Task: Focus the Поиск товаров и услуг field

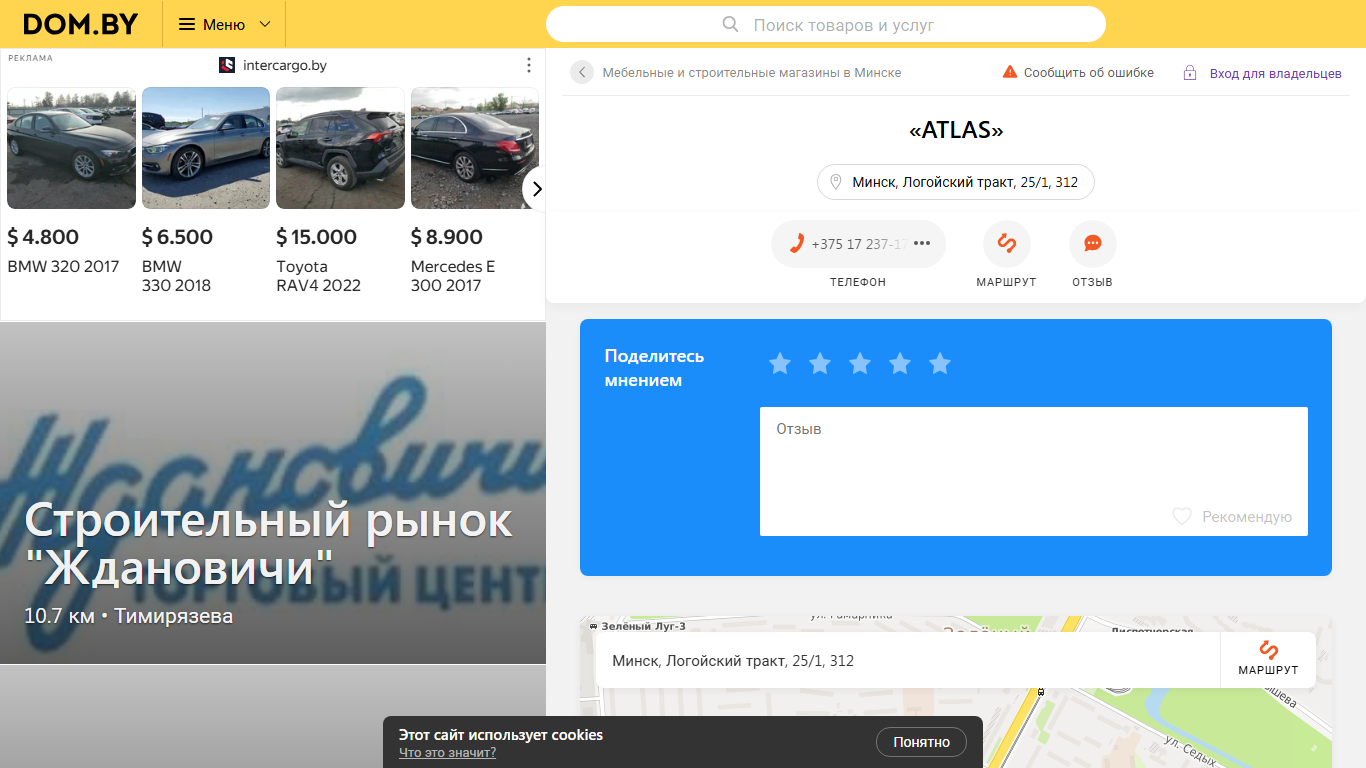Action: [x=826, y=24]
